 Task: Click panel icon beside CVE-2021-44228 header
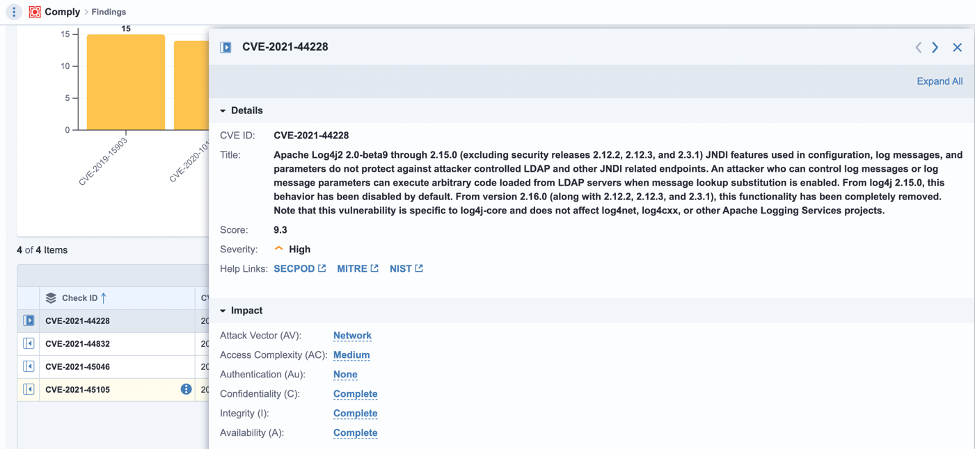[226, 47]
